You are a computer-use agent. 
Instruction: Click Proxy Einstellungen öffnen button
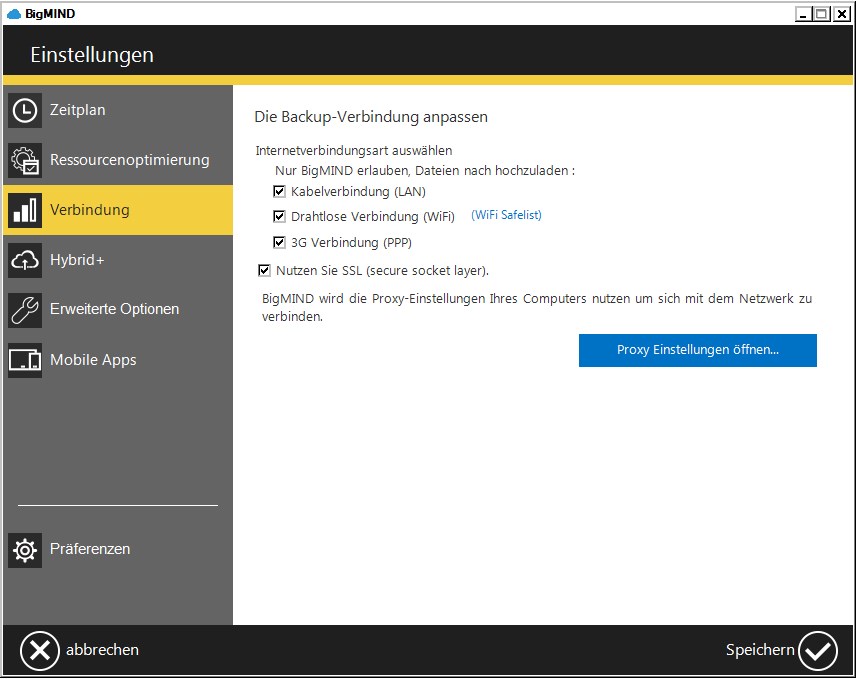[698, 350]
